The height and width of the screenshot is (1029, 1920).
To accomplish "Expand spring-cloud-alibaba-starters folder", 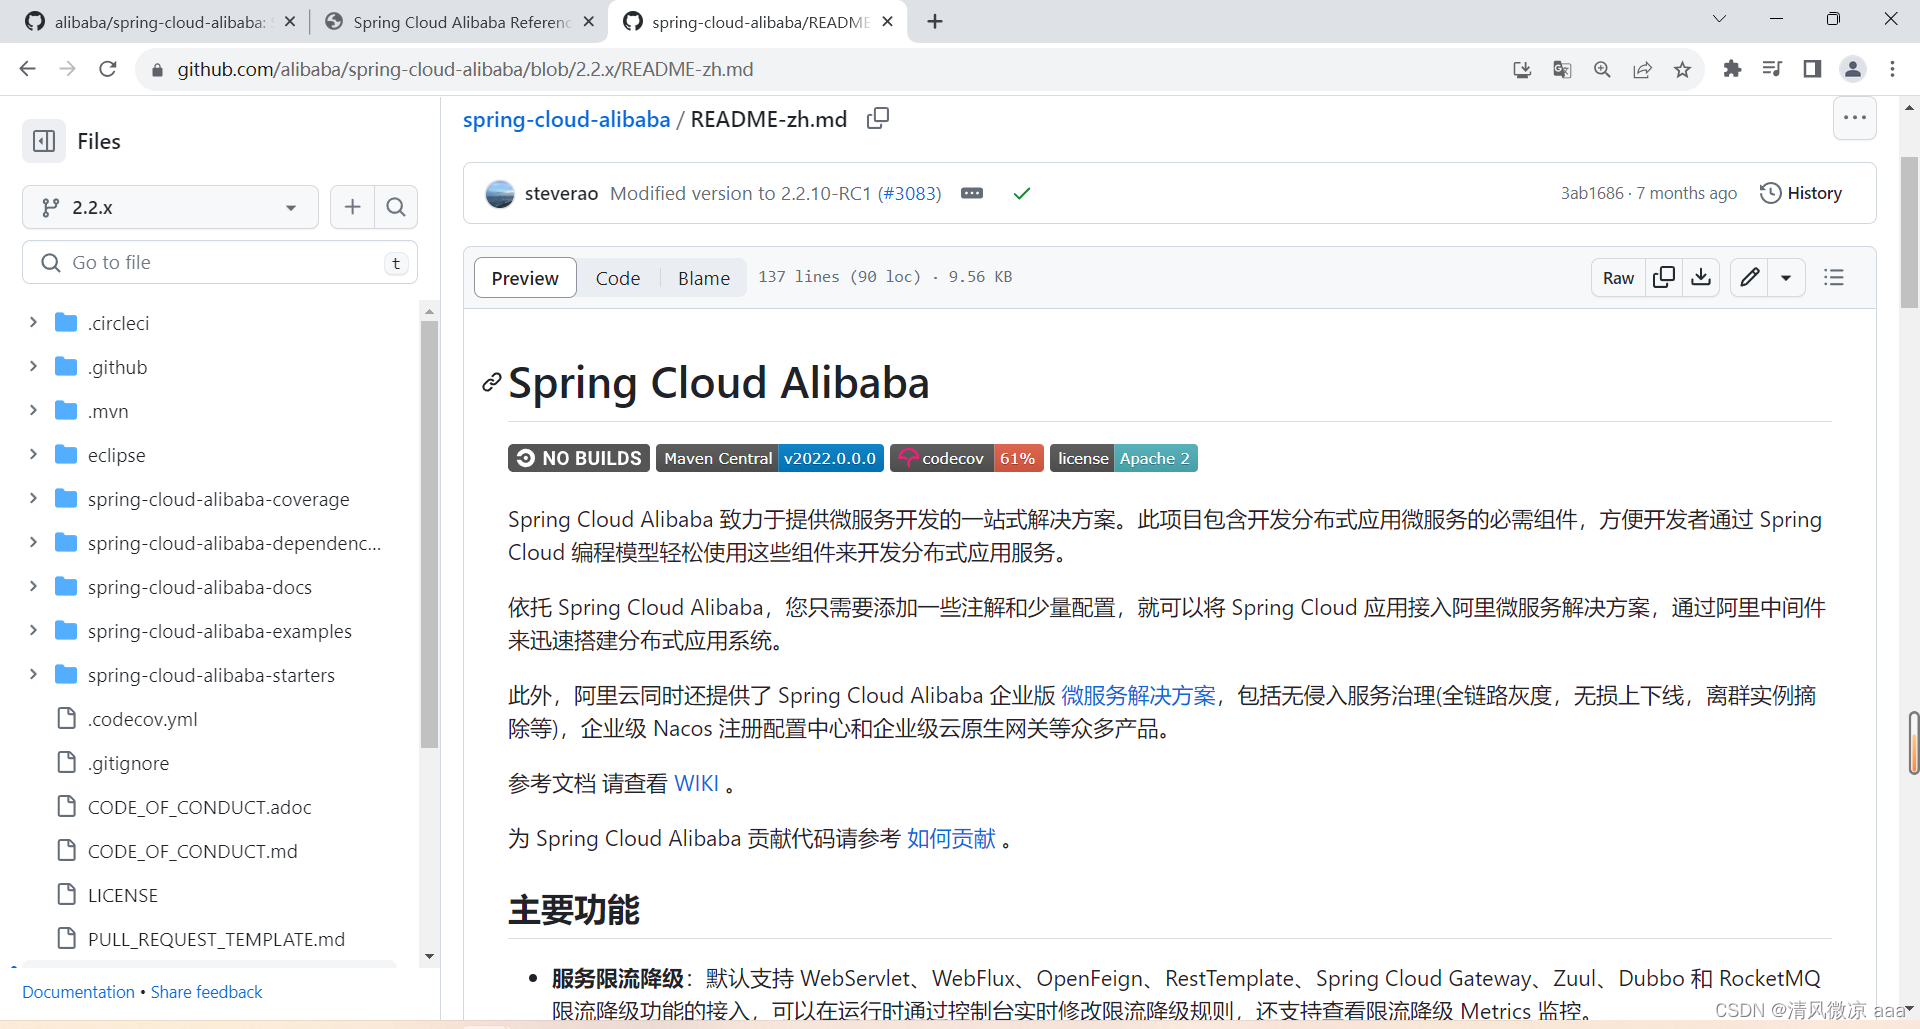I will pyautogui.click(x=33, y=674).
